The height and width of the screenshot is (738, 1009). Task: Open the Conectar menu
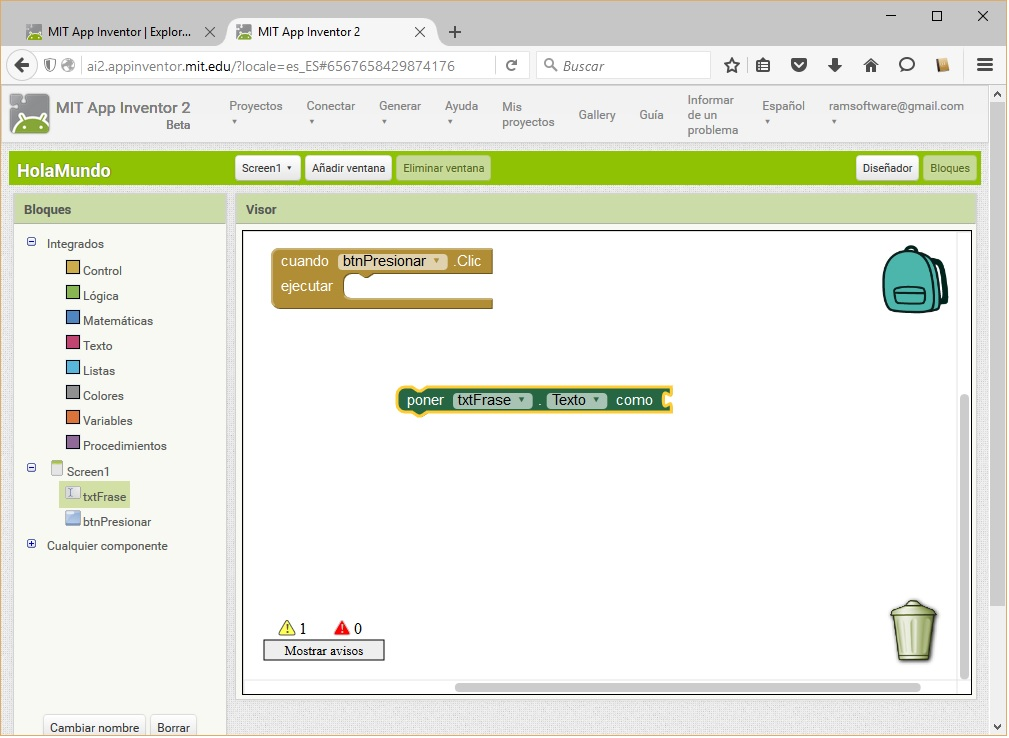tap(330, 113)
